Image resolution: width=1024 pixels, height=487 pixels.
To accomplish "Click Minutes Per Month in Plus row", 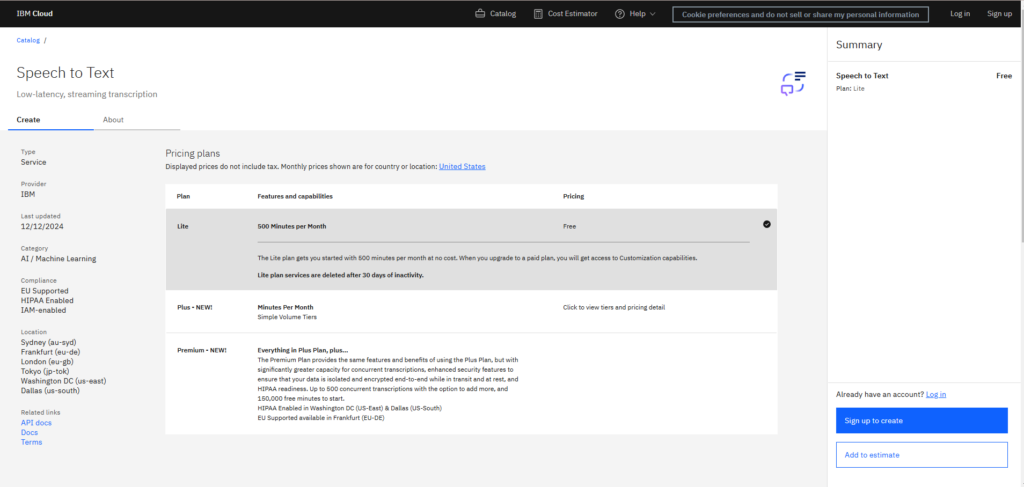I will pyautogui.click(x=285, y=307).
